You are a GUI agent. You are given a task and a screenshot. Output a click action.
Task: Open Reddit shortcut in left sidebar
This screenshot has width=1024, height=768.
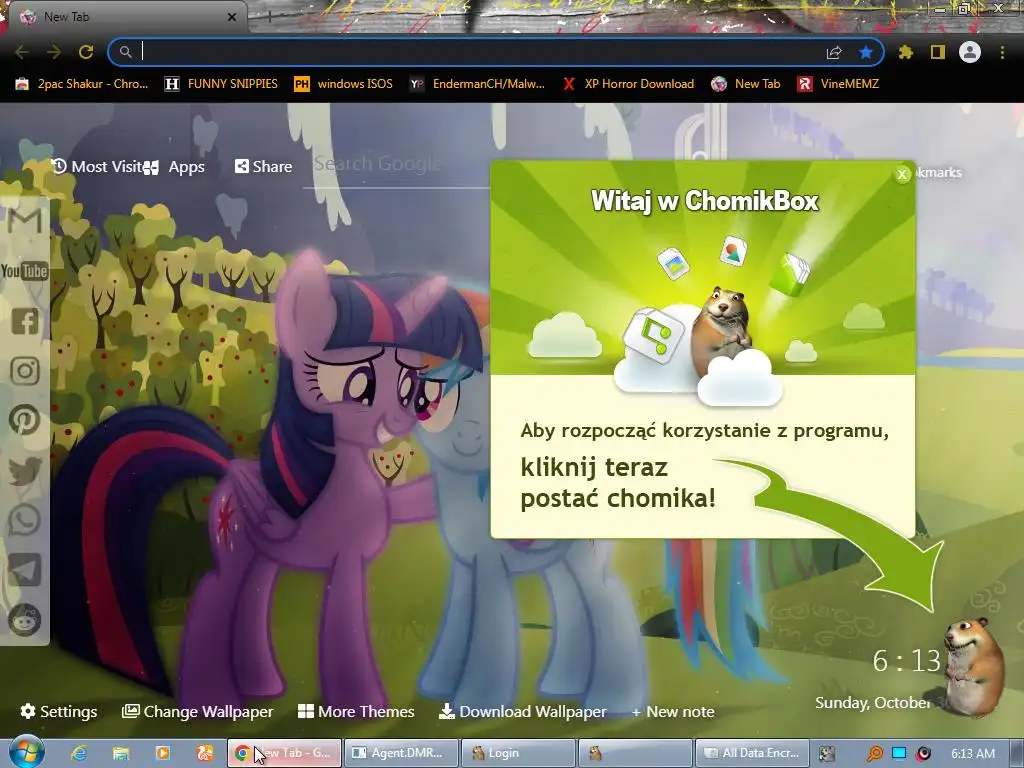[25, 619]
